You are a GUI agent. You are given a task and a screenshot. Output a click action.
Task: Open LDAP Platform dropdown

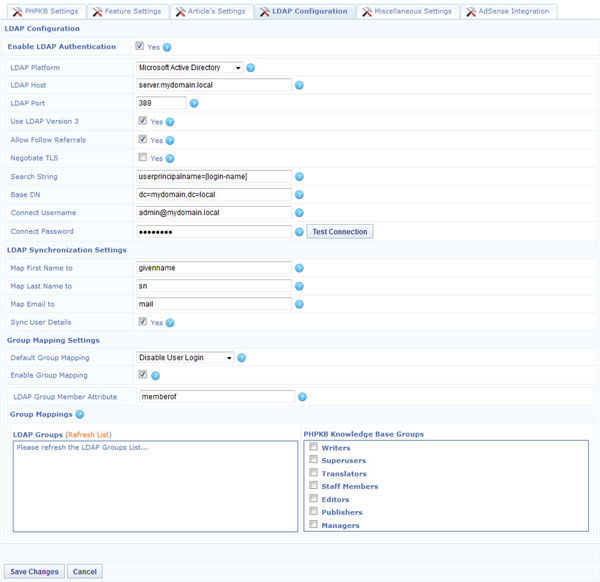190,68
